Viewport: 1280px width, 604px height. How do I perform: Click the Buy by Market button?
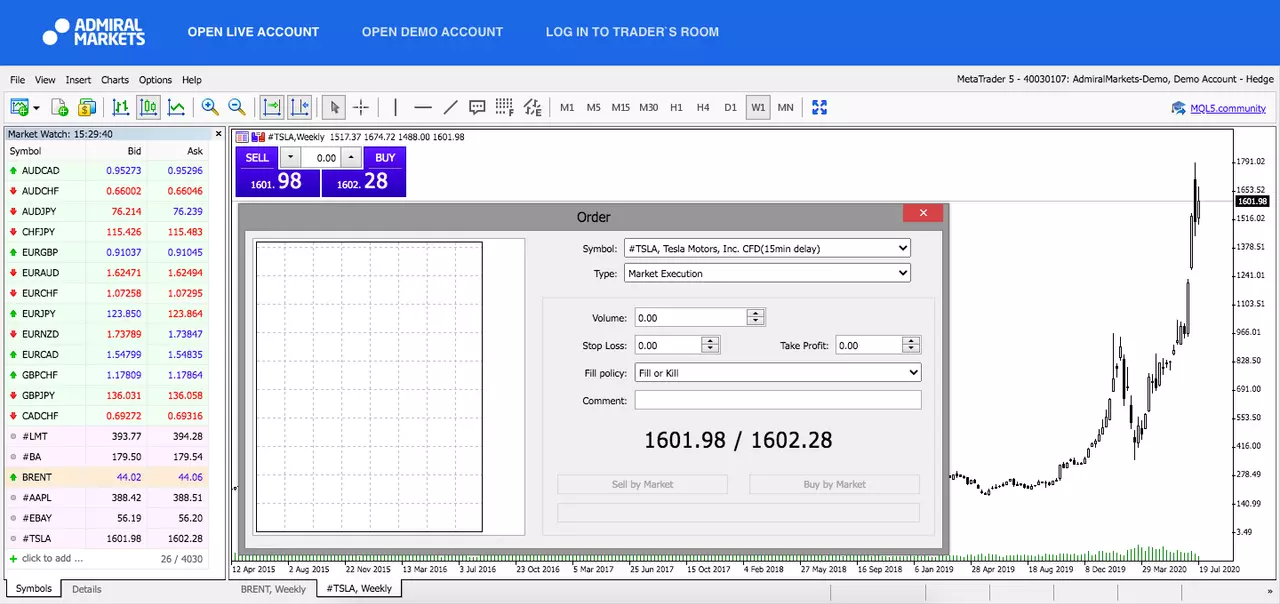pyautogui.click(x=834, y=484)
